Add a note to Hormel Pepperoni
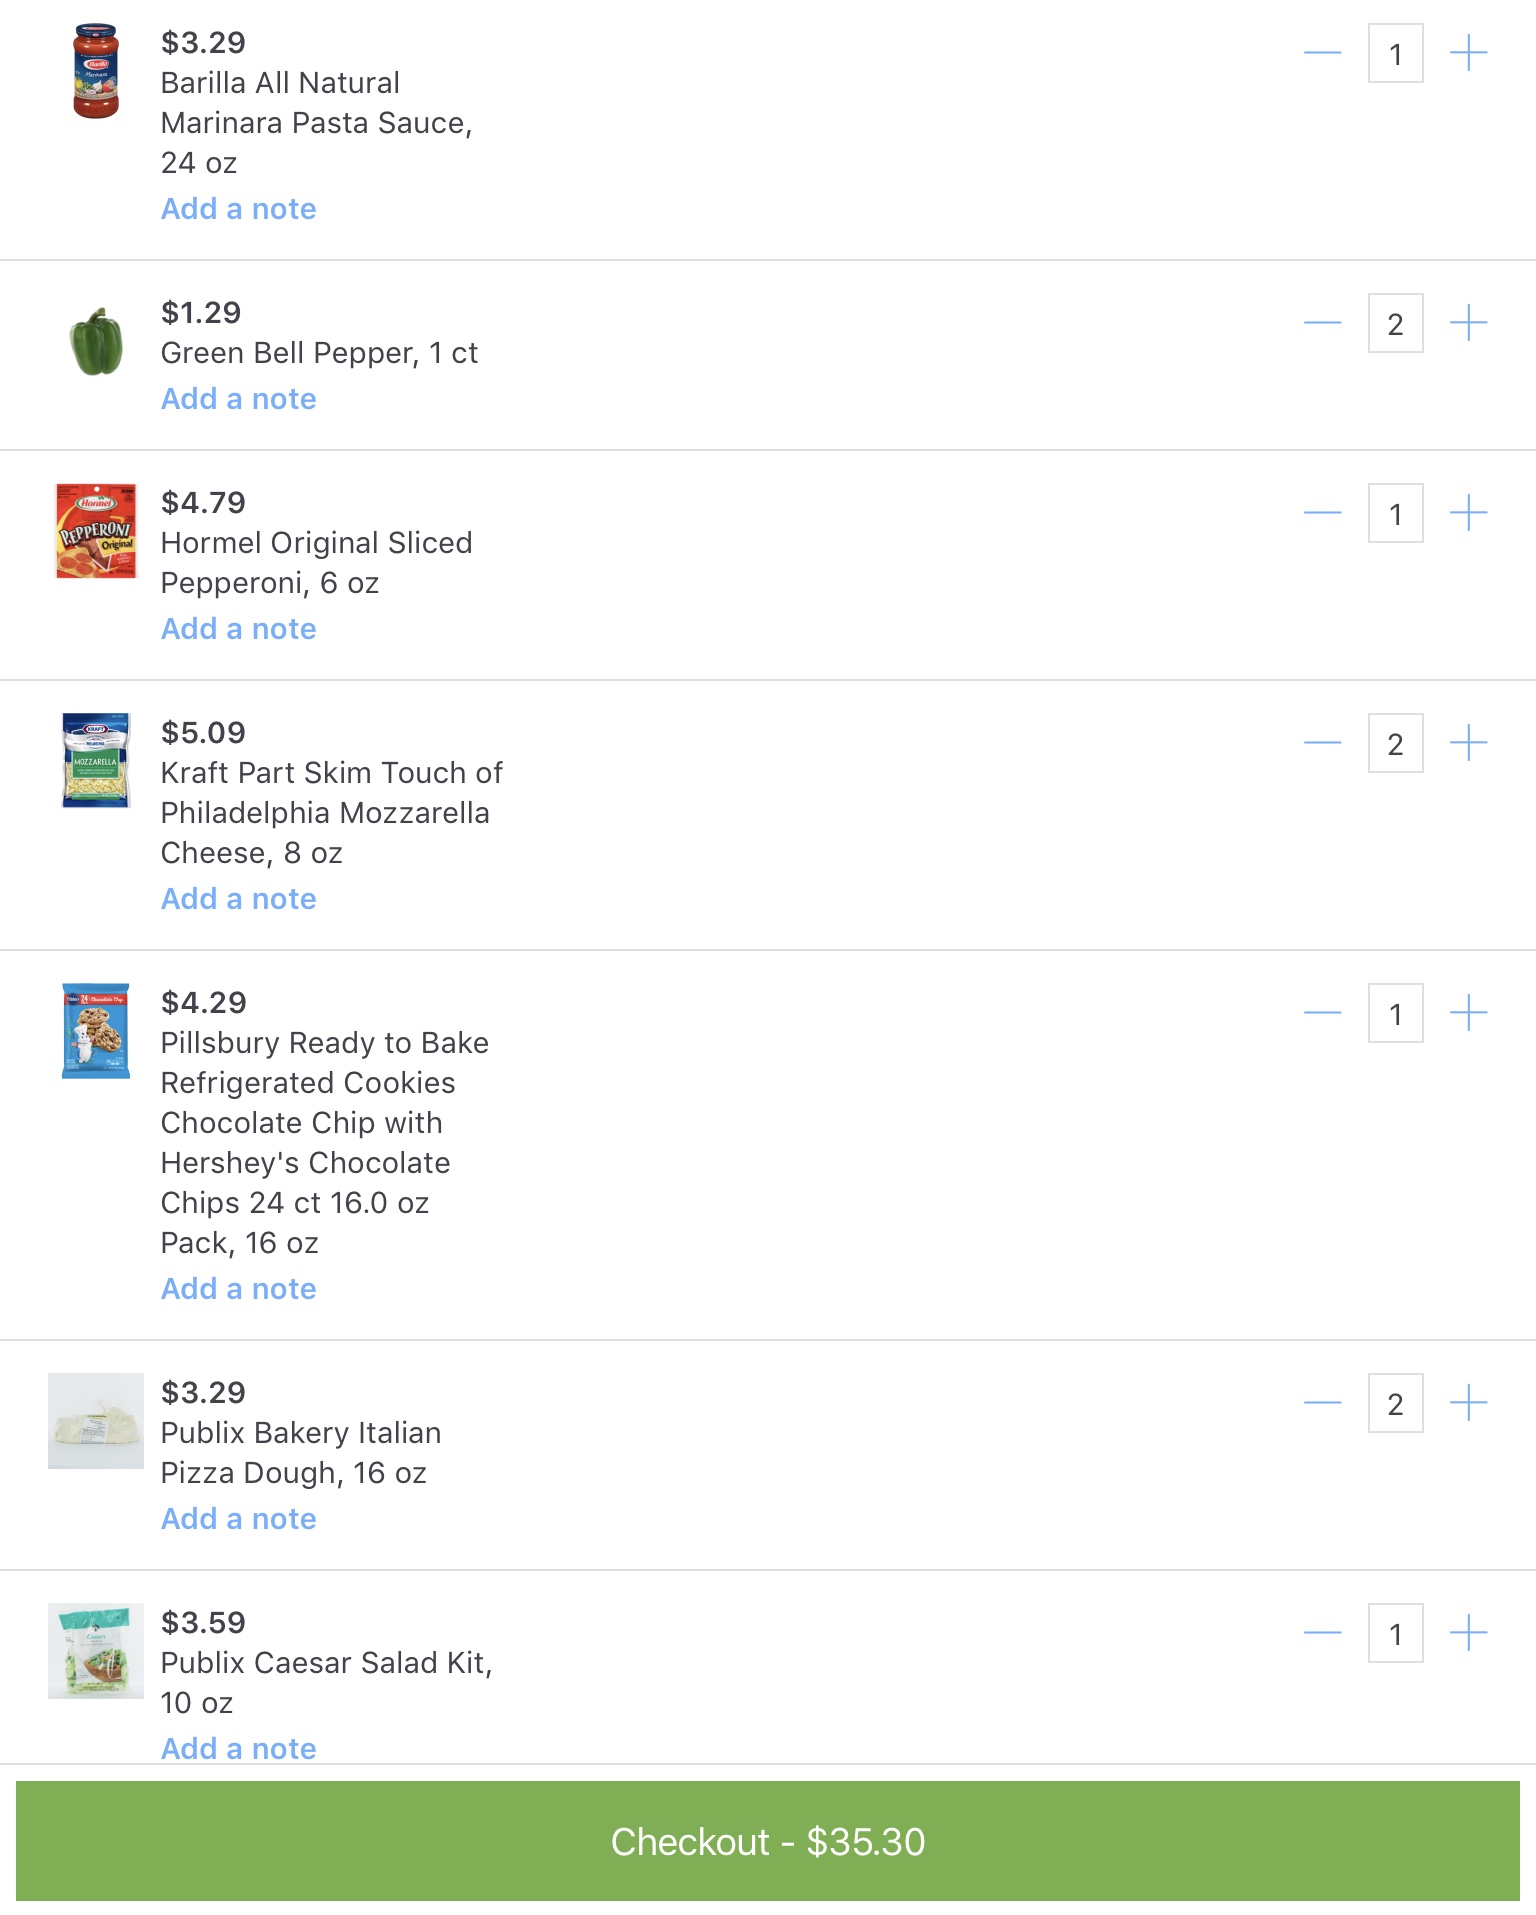1536x1915 pixels. [x=239, y=629]
